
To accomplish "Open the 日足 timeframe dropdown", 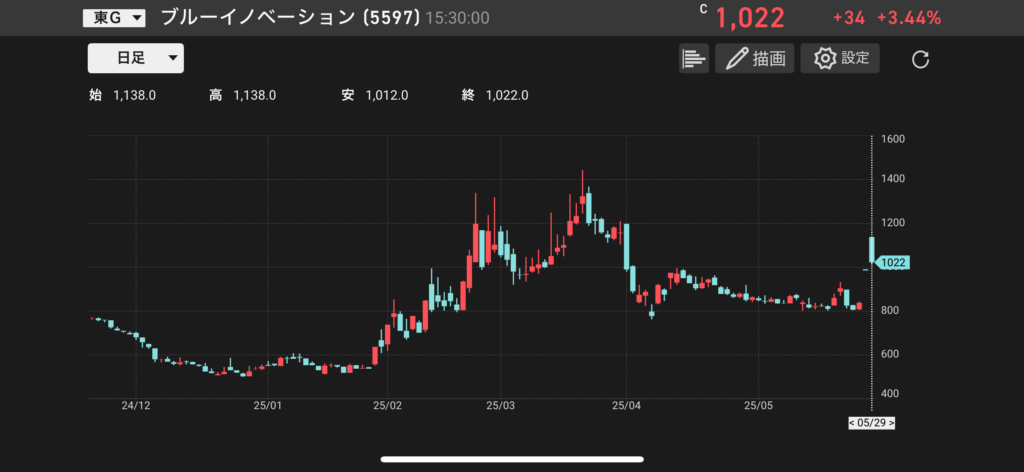I will coord(136,58).
